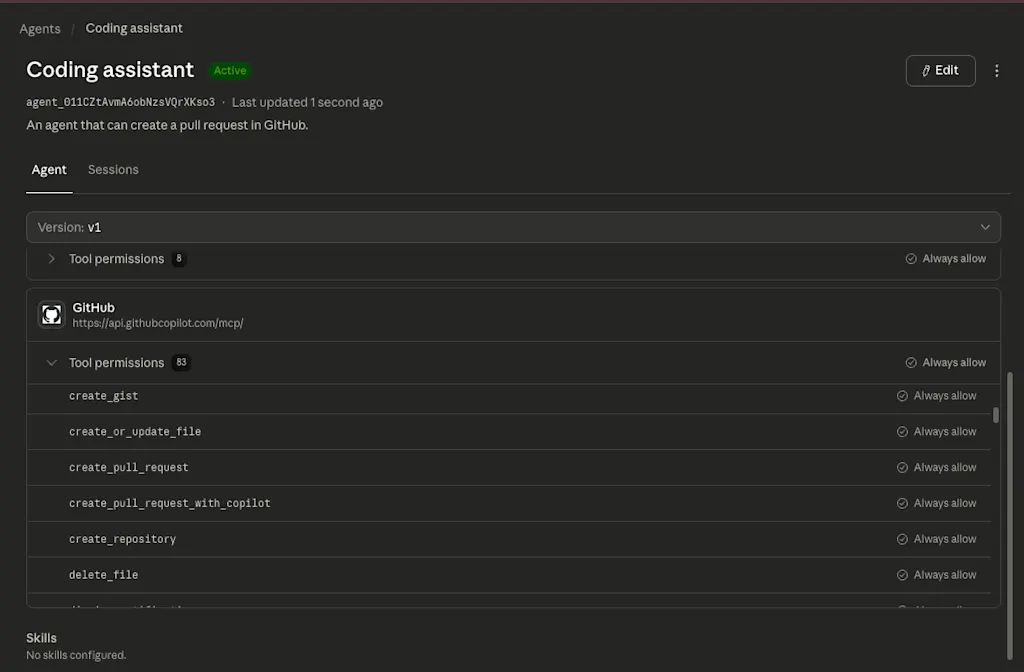Open the Version v1 dropdown
This screenshot has height=672, width=1024.
pos(513,227)
